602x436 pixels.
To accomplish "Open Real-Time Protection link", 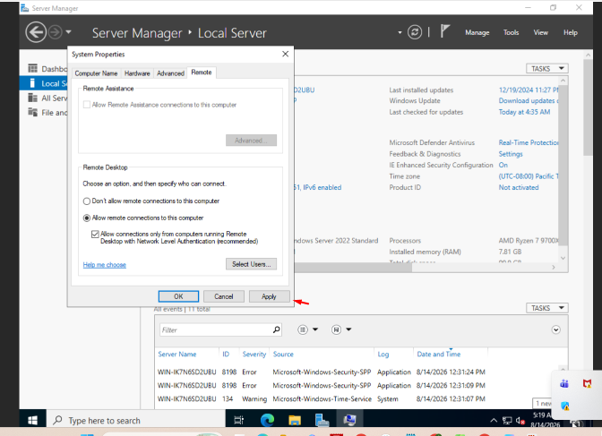I will 528,142.
